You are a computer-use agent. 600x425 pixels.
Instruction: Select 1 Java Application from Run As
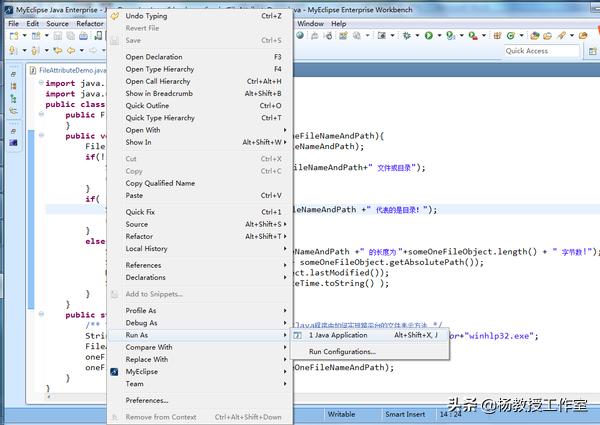coord(338,335)
